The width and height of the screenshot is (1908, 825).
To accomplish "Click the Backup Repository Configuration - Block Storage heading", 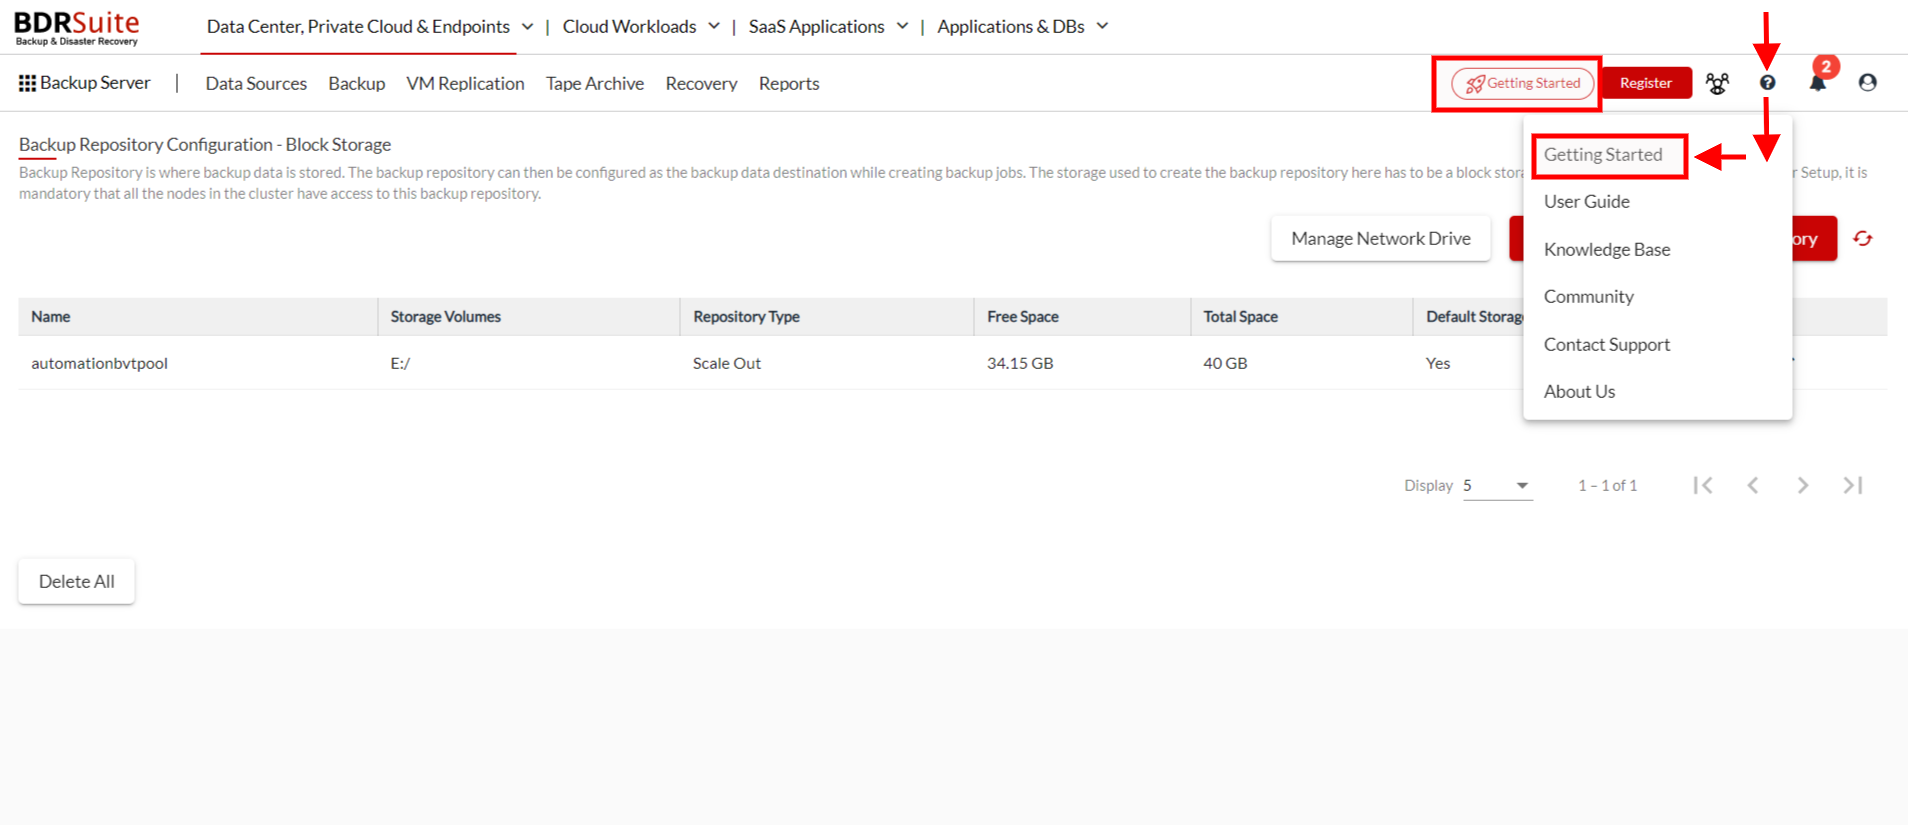I will (x=205, y=145).
